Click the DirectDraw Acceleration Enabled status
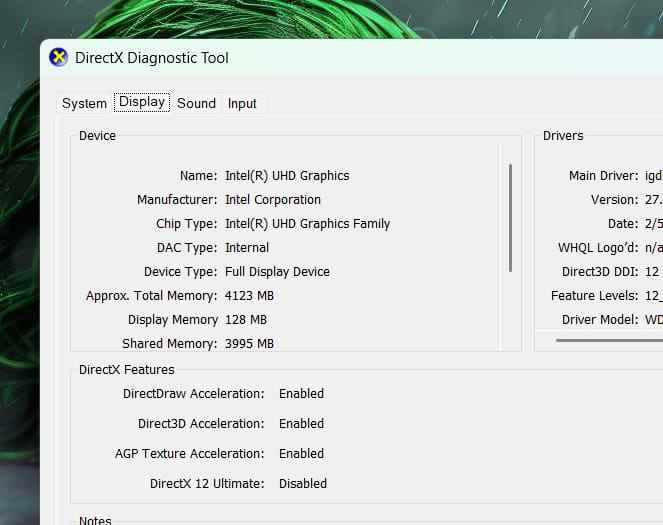This screenshot has height=525, width=663. click(x=301, y=394)
